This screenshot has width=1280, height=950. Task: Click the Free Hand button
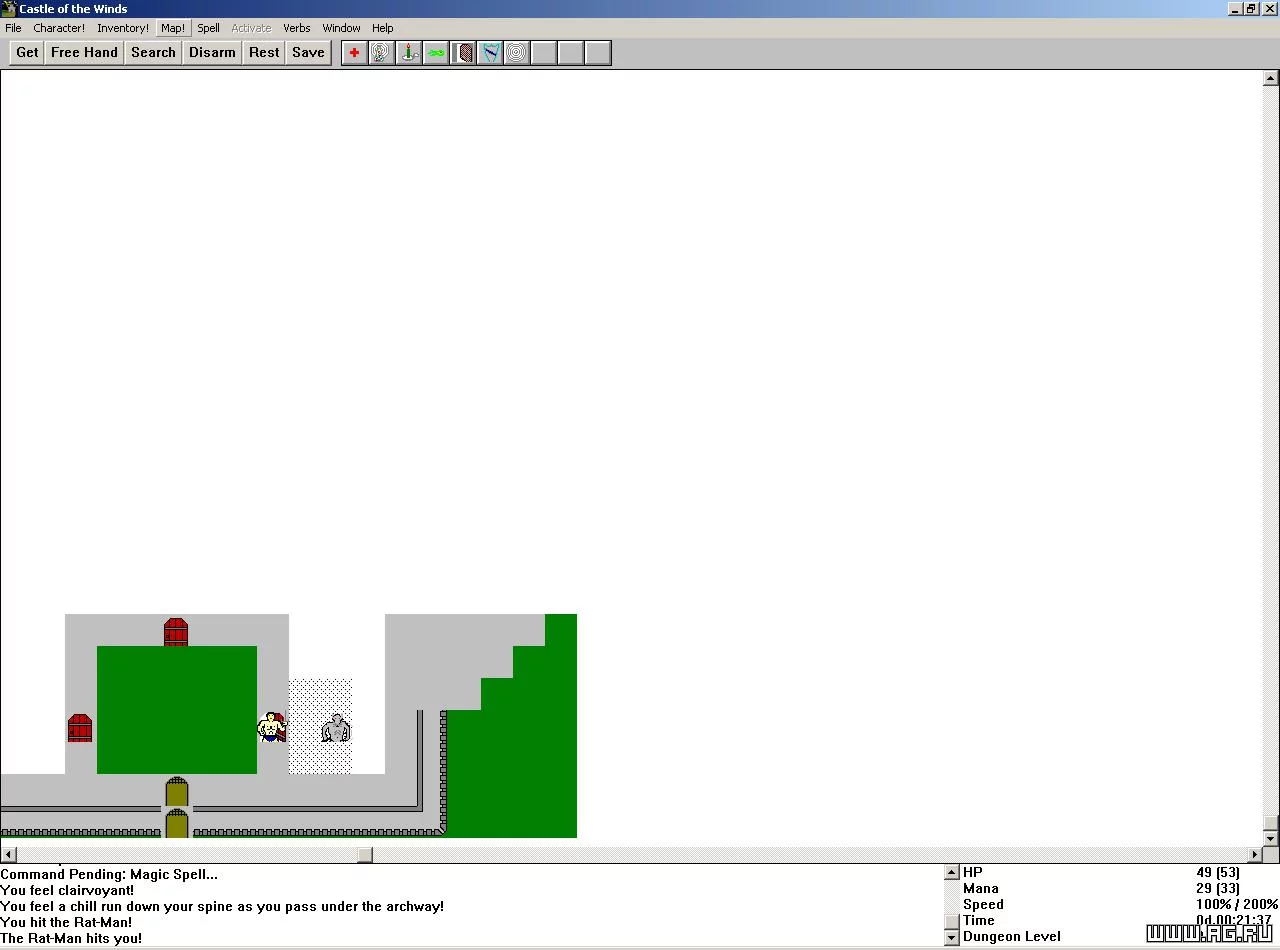click(x=85, y=53)
